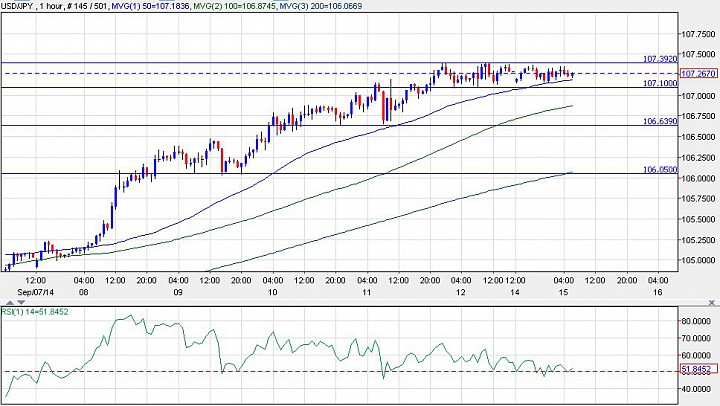Click the up-arrow icon above RSI panel

(x=10, y=303)
